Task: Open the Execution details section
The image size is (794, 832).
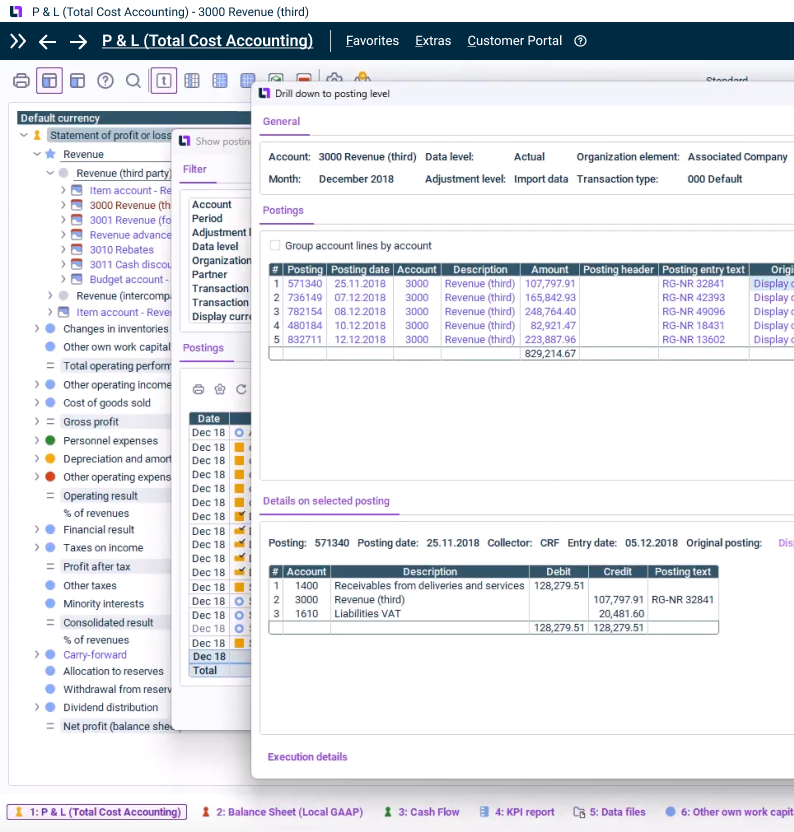Action: click(307, 757)
